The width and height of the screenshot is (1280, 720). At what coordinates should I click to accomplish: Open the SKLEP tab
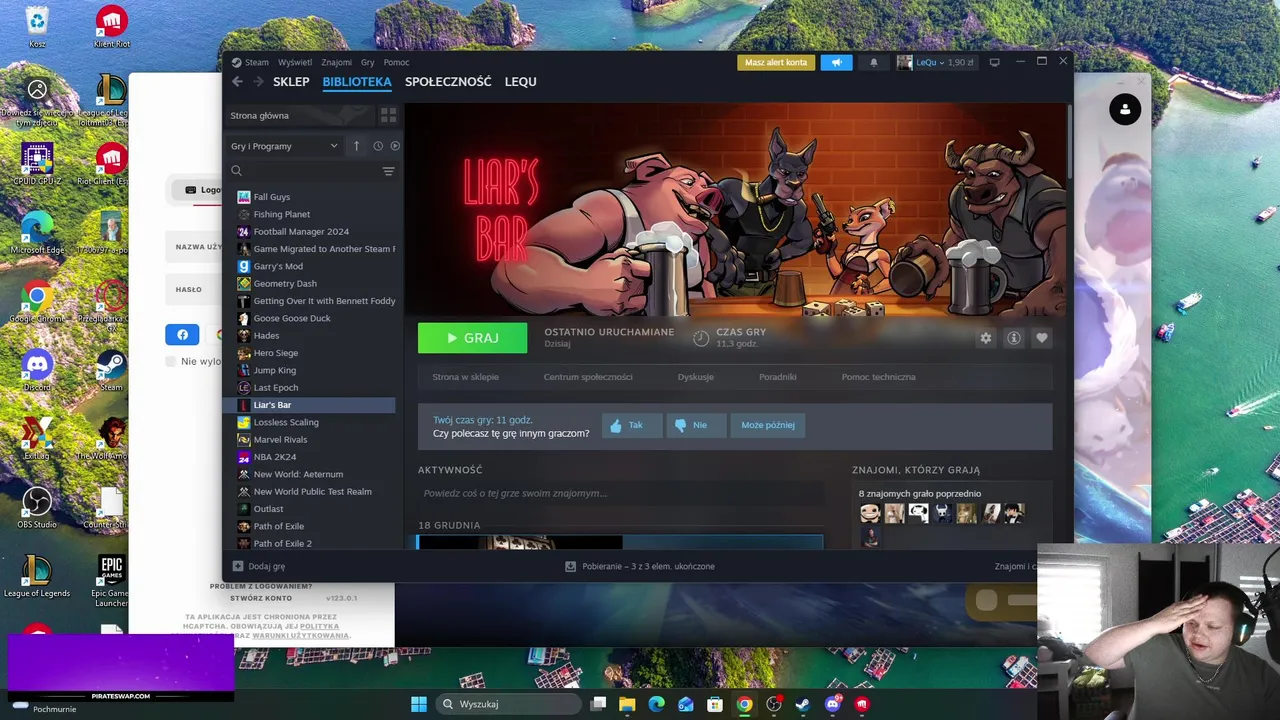291,82
